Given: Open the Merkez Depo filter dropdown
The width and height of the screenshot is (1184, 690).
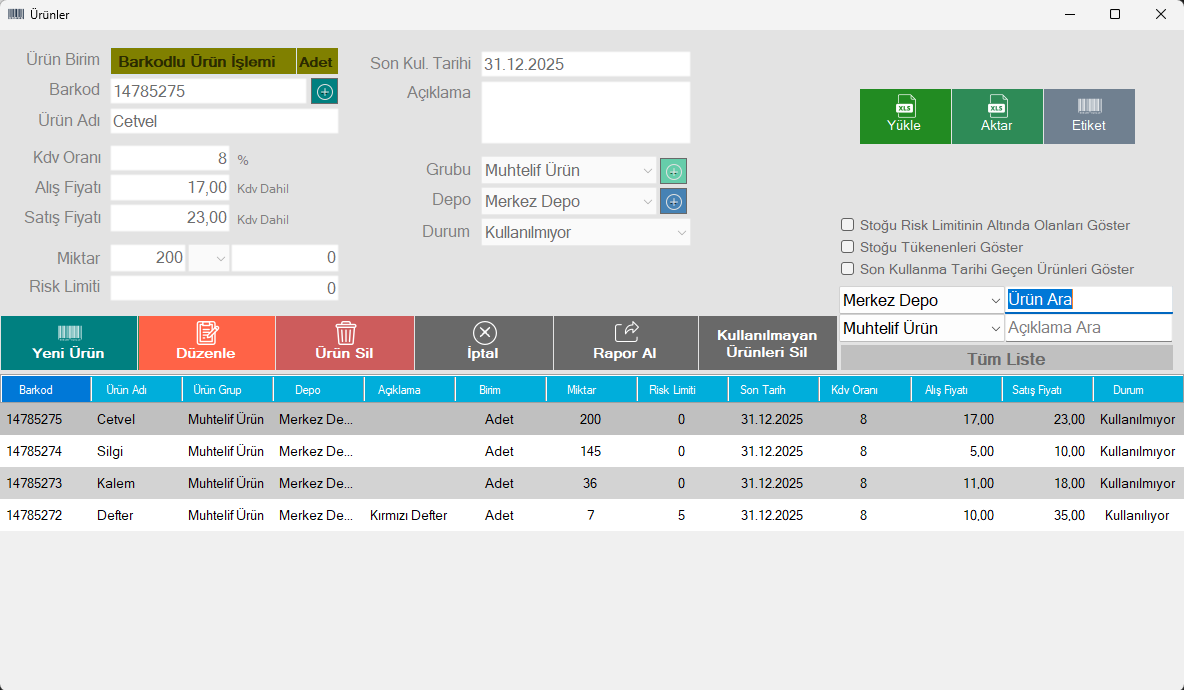Looking at the screenshot, I should tap(921, 300).
